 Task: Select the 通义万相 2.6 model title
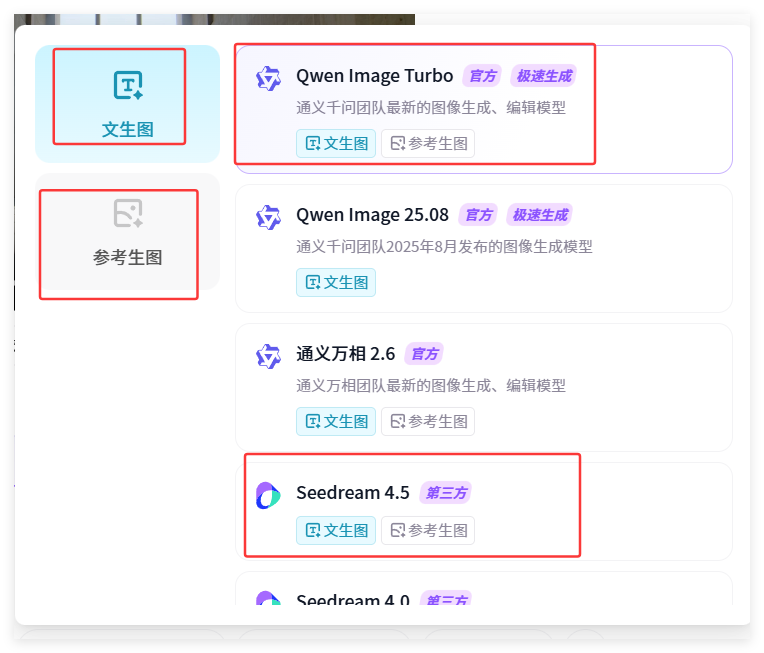tap(345, 354)
